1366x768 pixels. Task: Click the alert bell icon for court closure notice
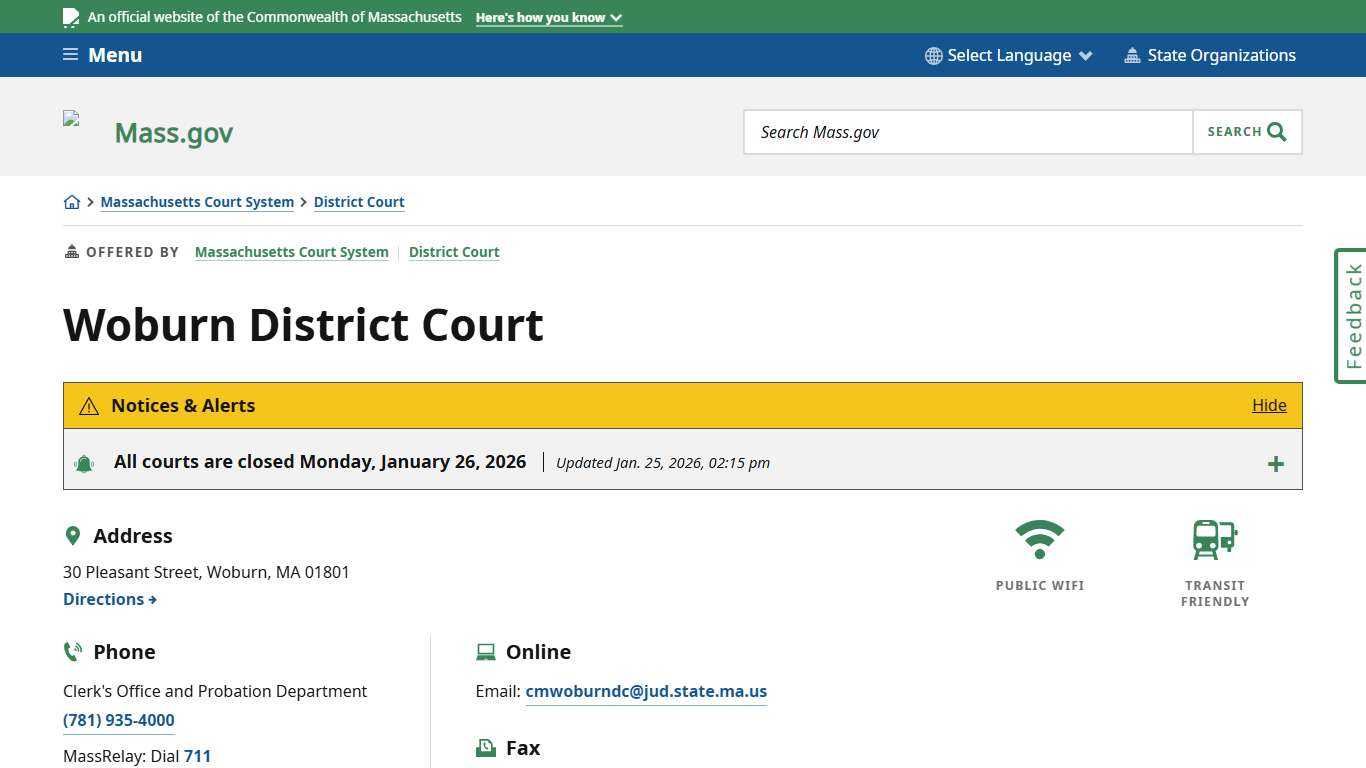(85, 462)
